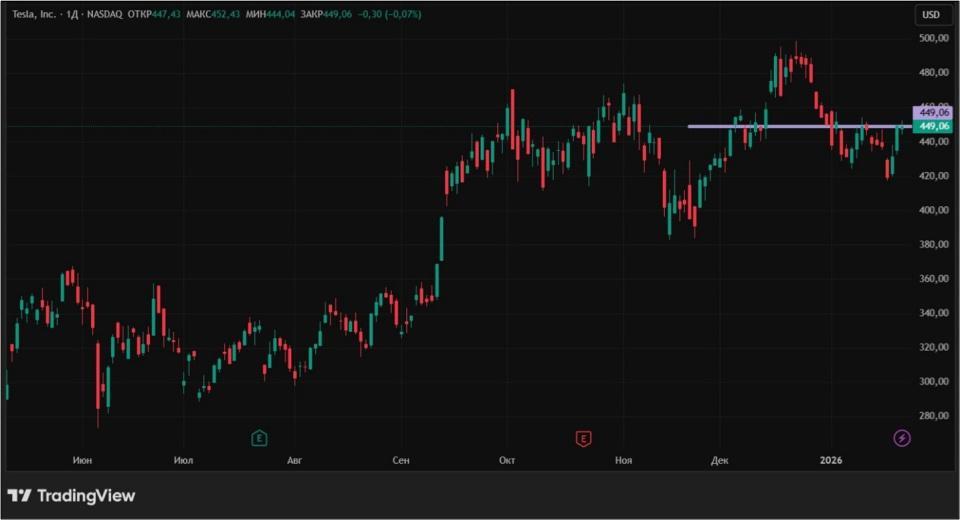The image size is (960, 520).
Task: Click the red earnings E marker
Action: pyautogui.click(x=583, y=437)
